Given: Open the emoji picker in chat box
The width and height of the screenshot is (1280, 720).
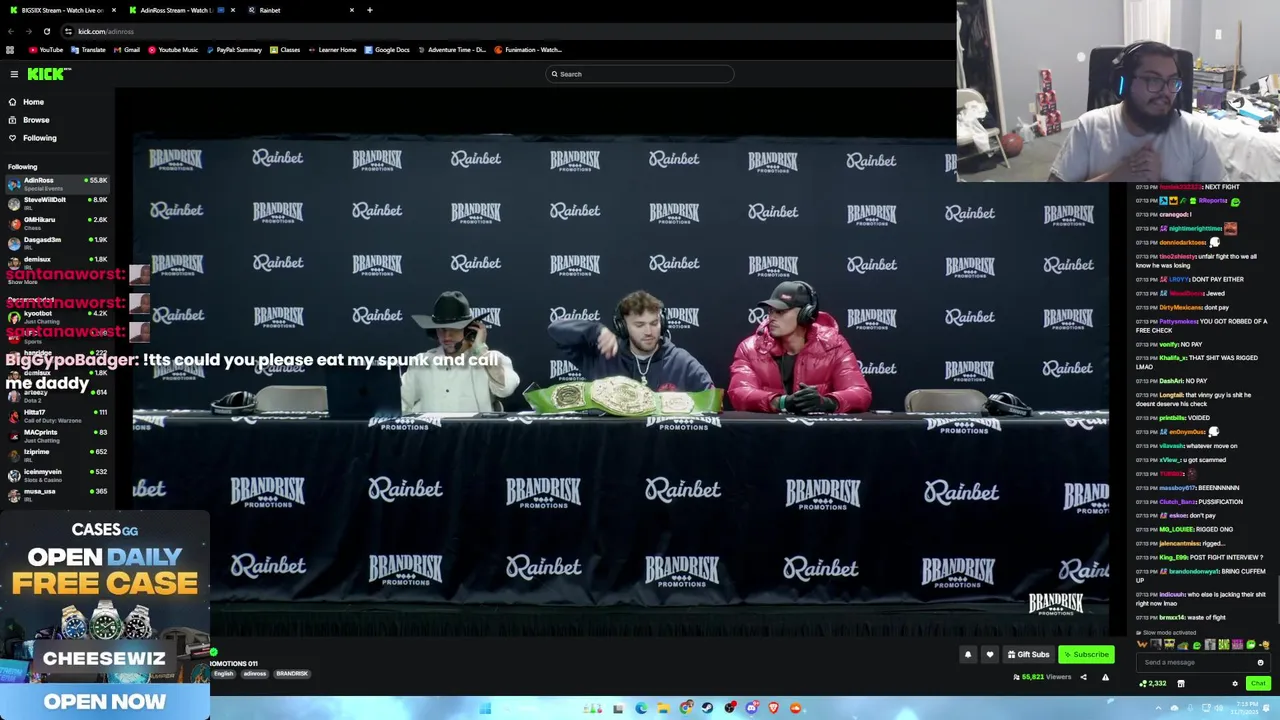Looking at the screenshot, I should (1260, 662).
